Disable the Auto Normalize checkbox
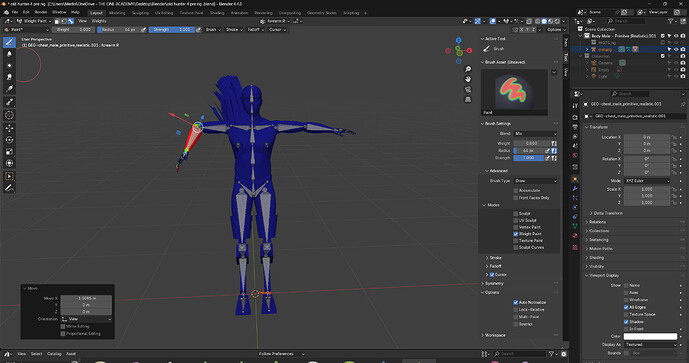Screen dimensions: 689x363 click(515, 302)
